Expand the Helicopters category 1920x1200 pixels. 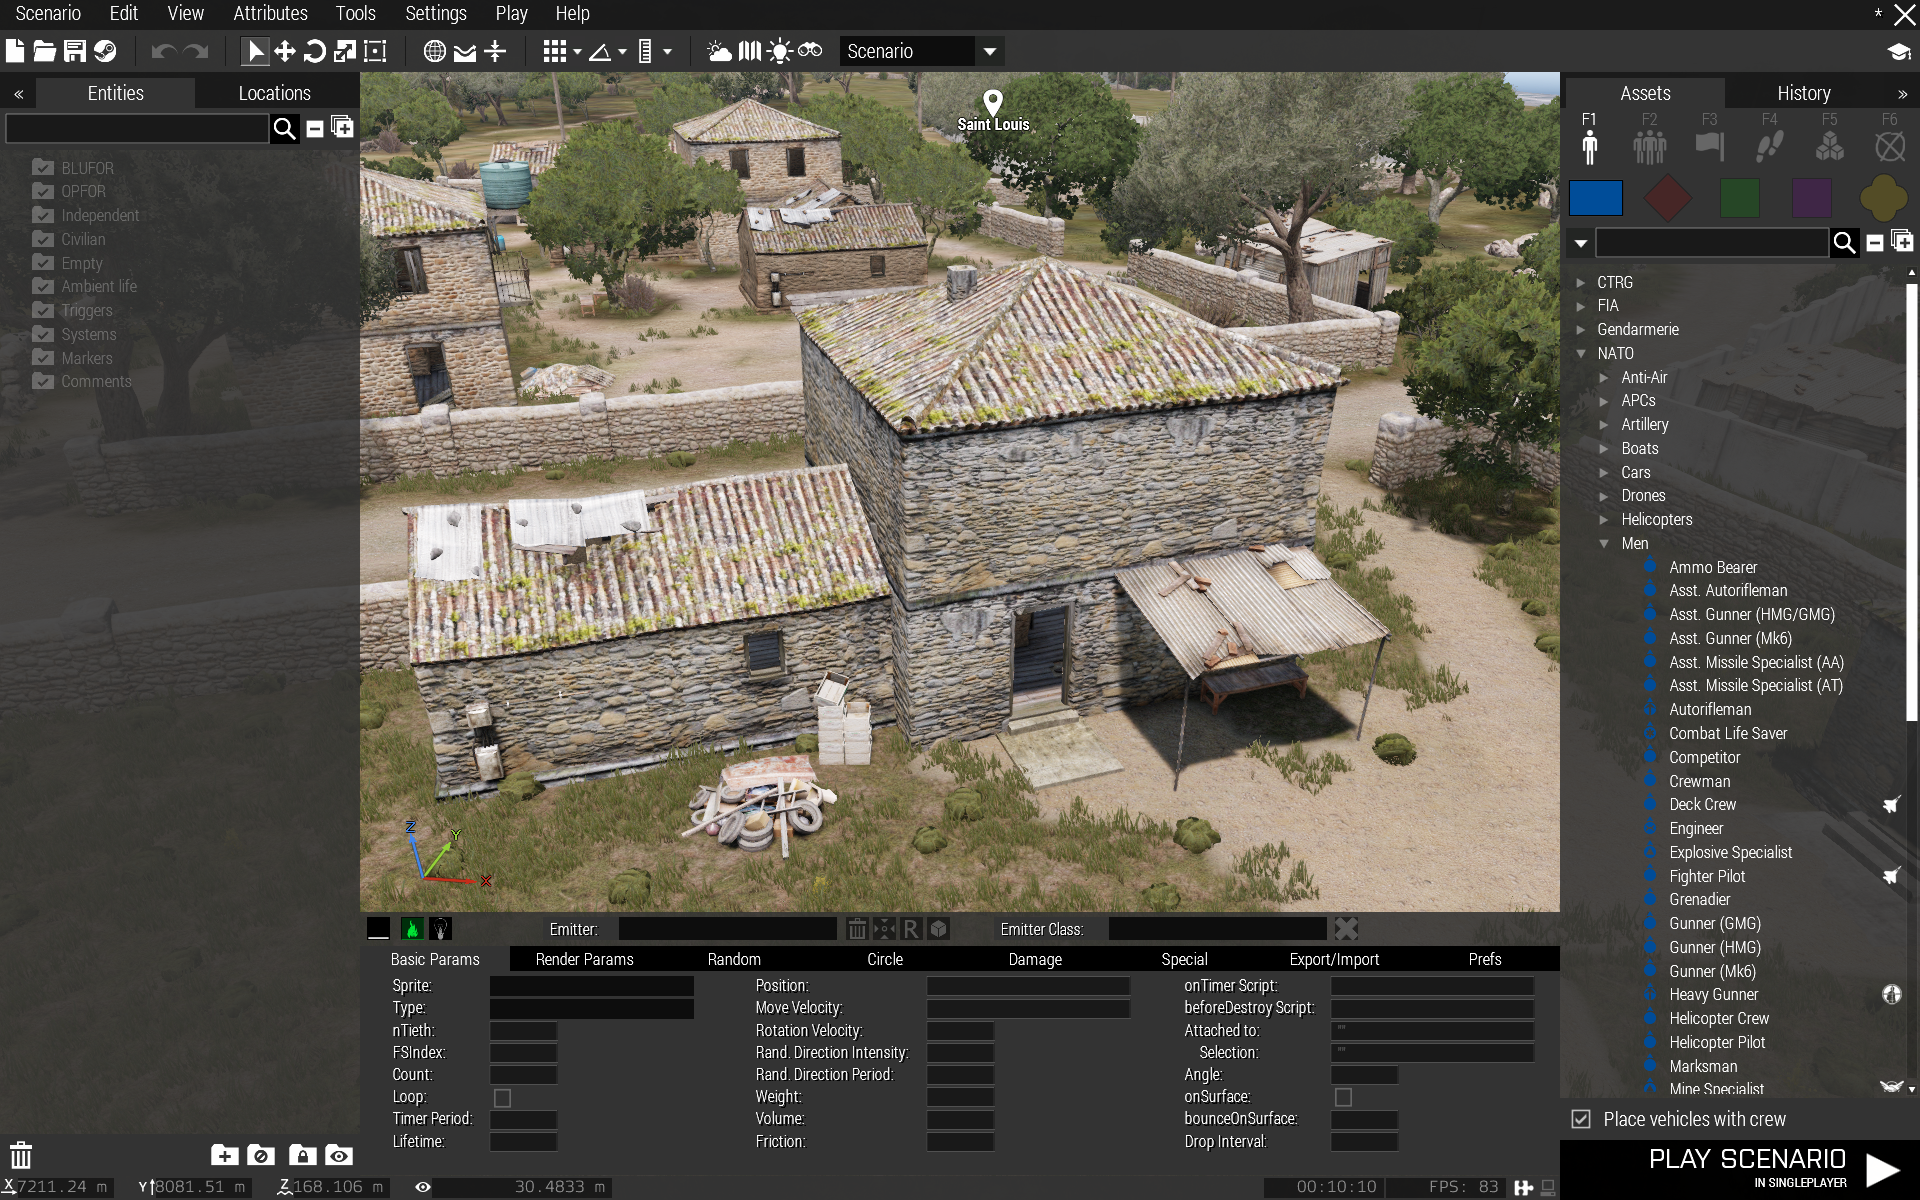tap(1604, 519)
